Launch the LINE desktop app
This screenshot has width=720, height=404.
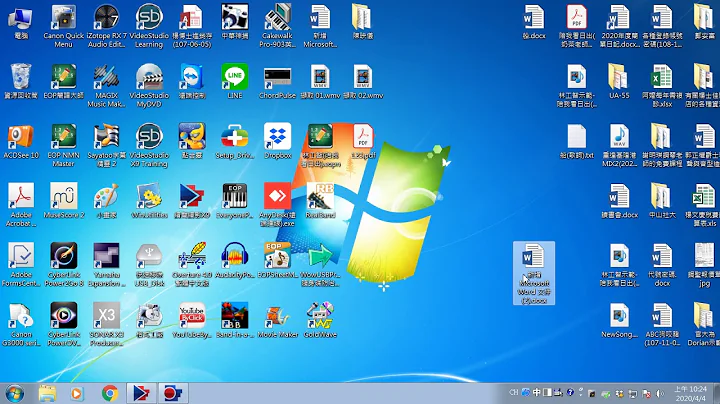(x=235, y=81)
